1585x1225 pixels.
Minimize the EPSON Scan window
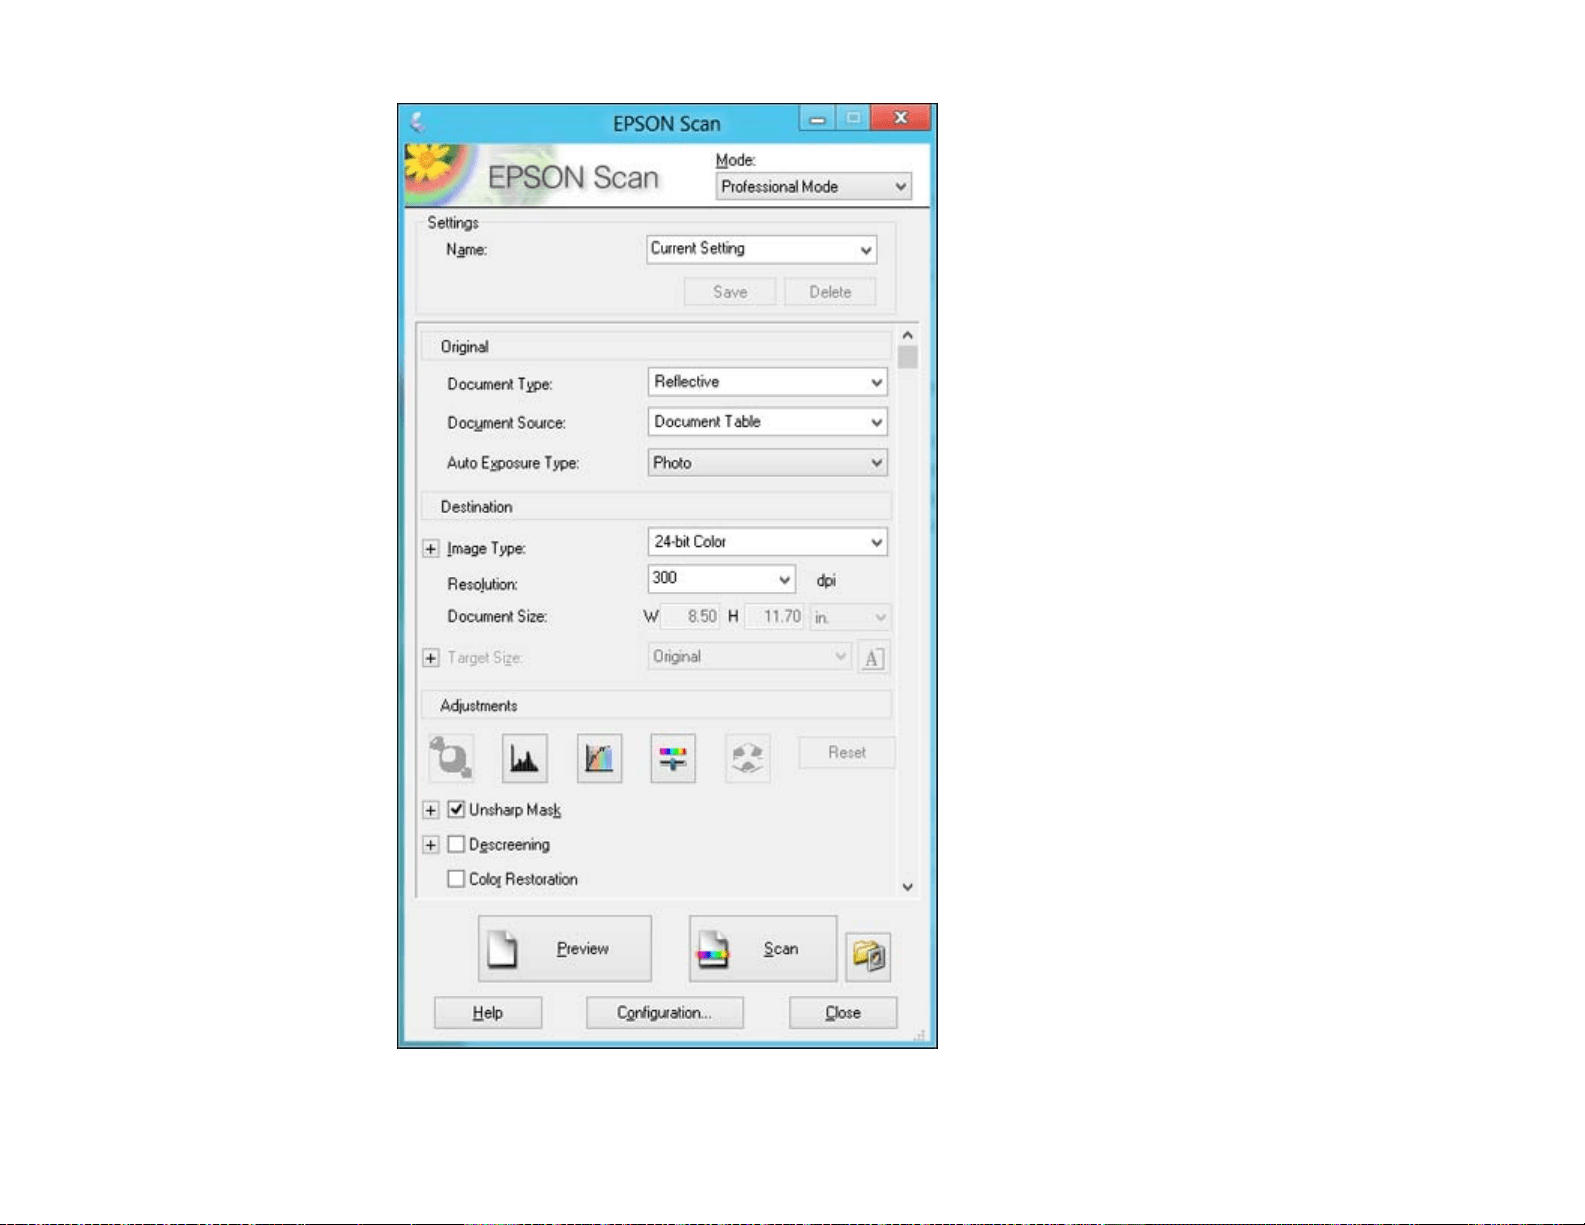pyautogui.click(x=817, y=119)
